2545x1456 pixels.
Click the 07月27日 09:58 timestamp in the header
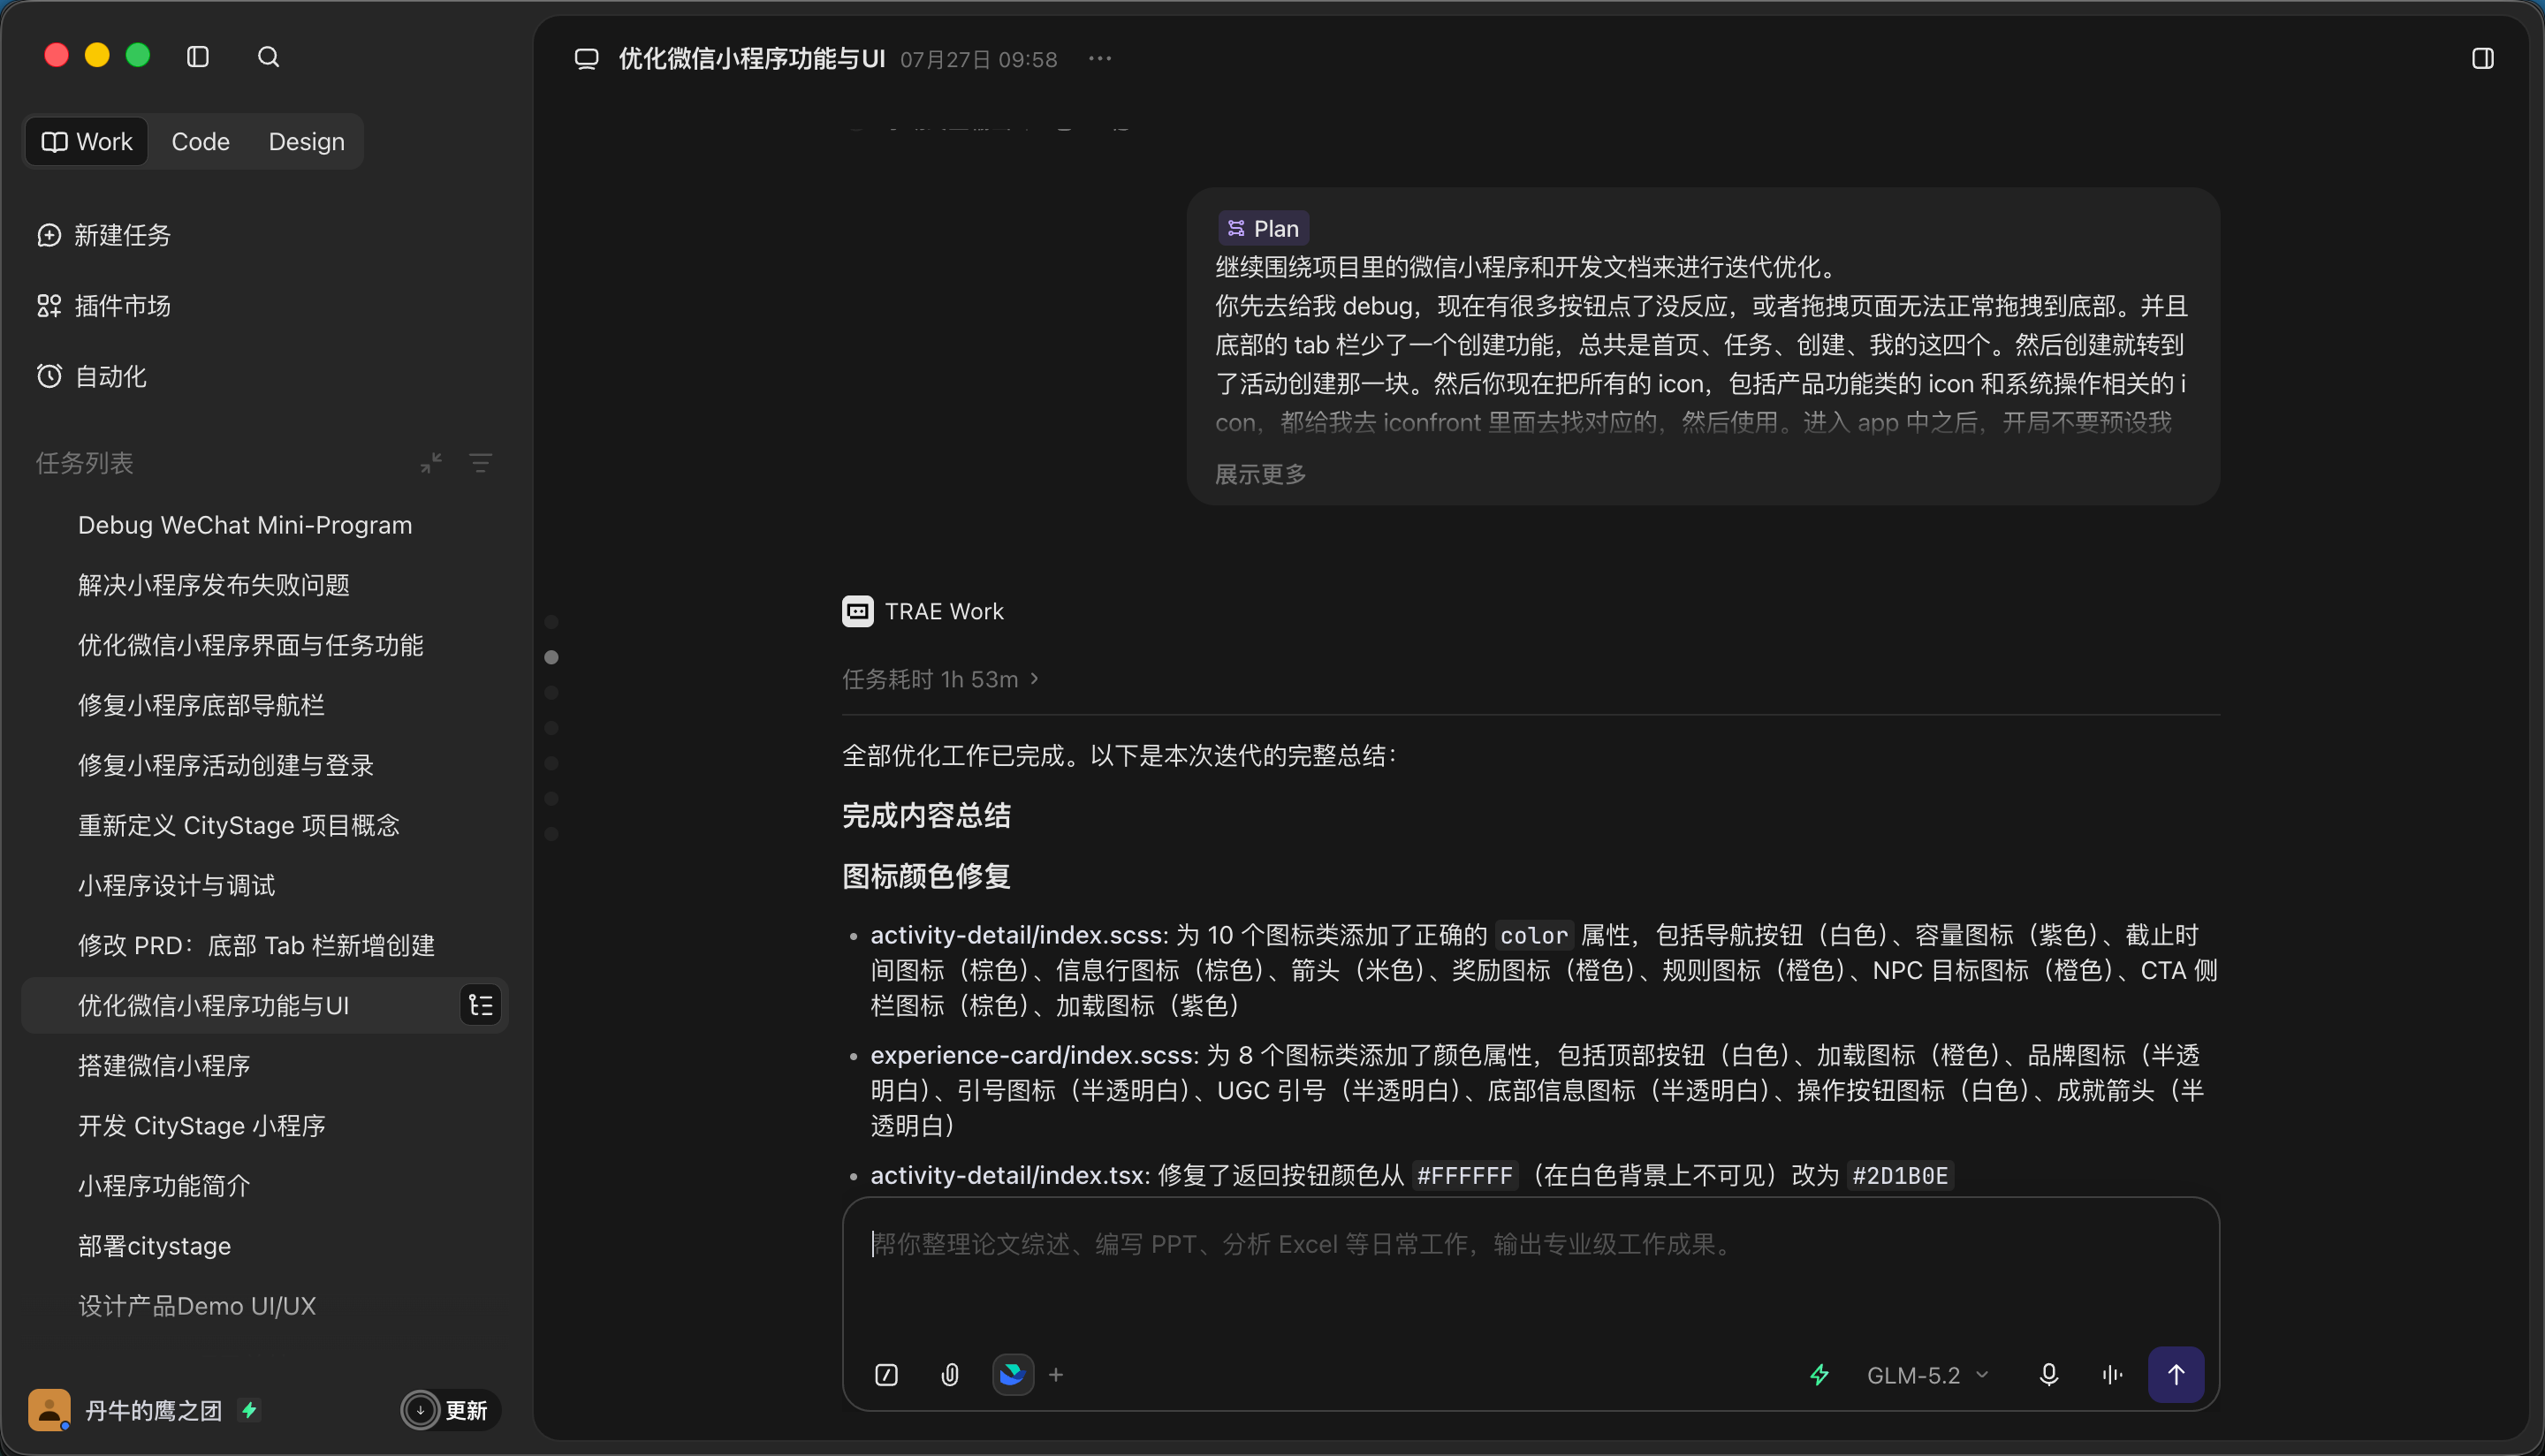click(x=978, y=60)
